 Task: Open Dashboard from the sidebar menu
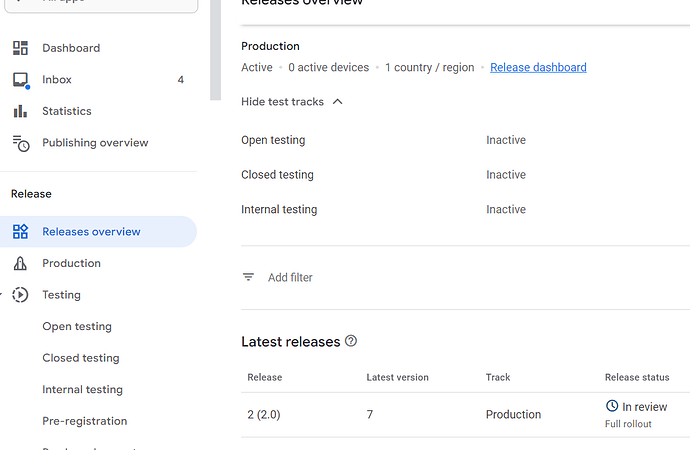pos(71,48)
